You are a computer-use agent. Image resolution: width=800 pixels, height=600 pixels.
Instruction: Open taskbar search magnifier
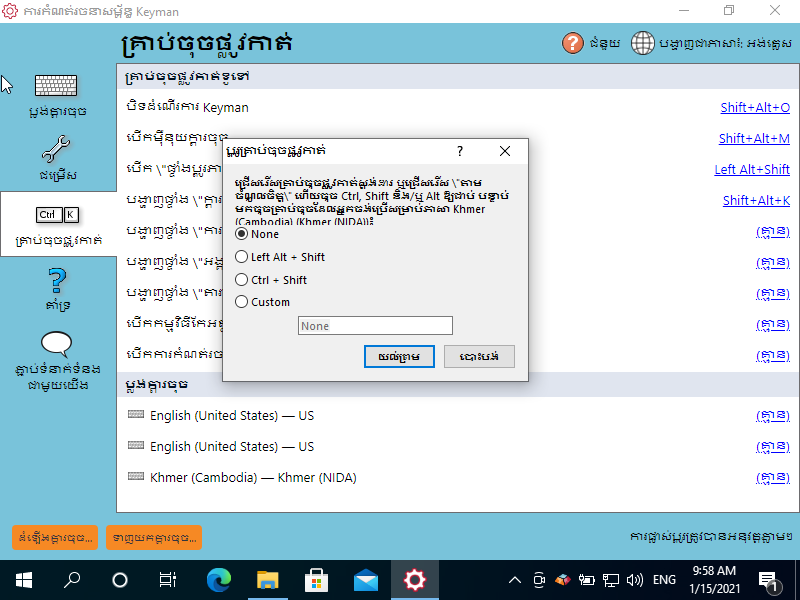72,580
